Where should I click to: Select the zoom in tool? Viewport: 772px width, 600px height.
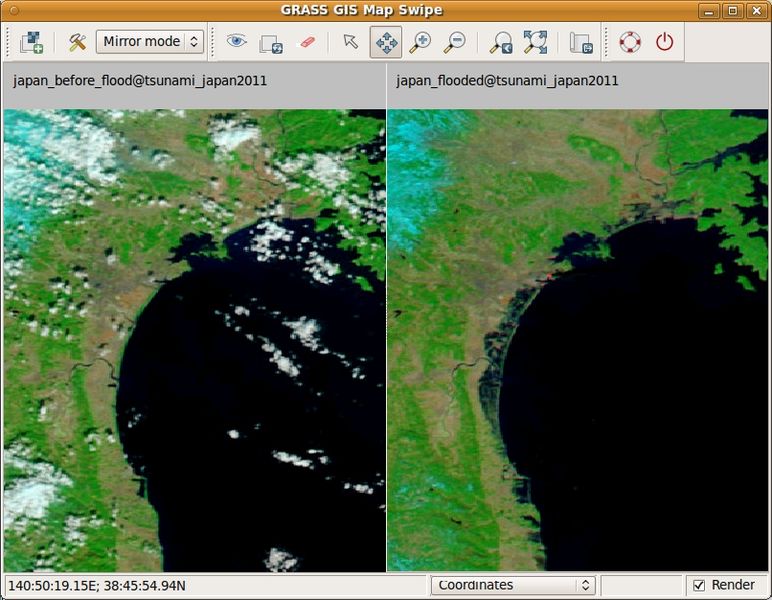click(420, 42)
